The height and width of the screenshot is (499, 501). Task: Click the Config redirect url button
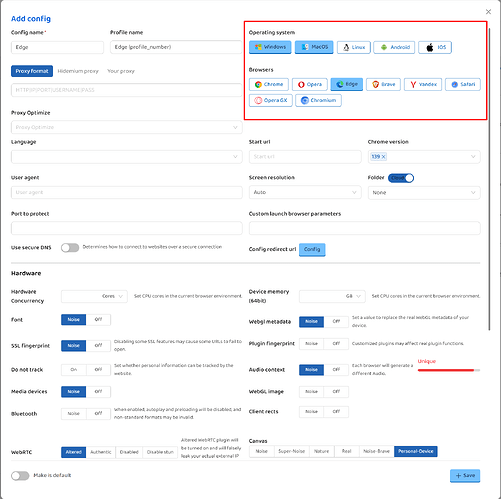312,249
